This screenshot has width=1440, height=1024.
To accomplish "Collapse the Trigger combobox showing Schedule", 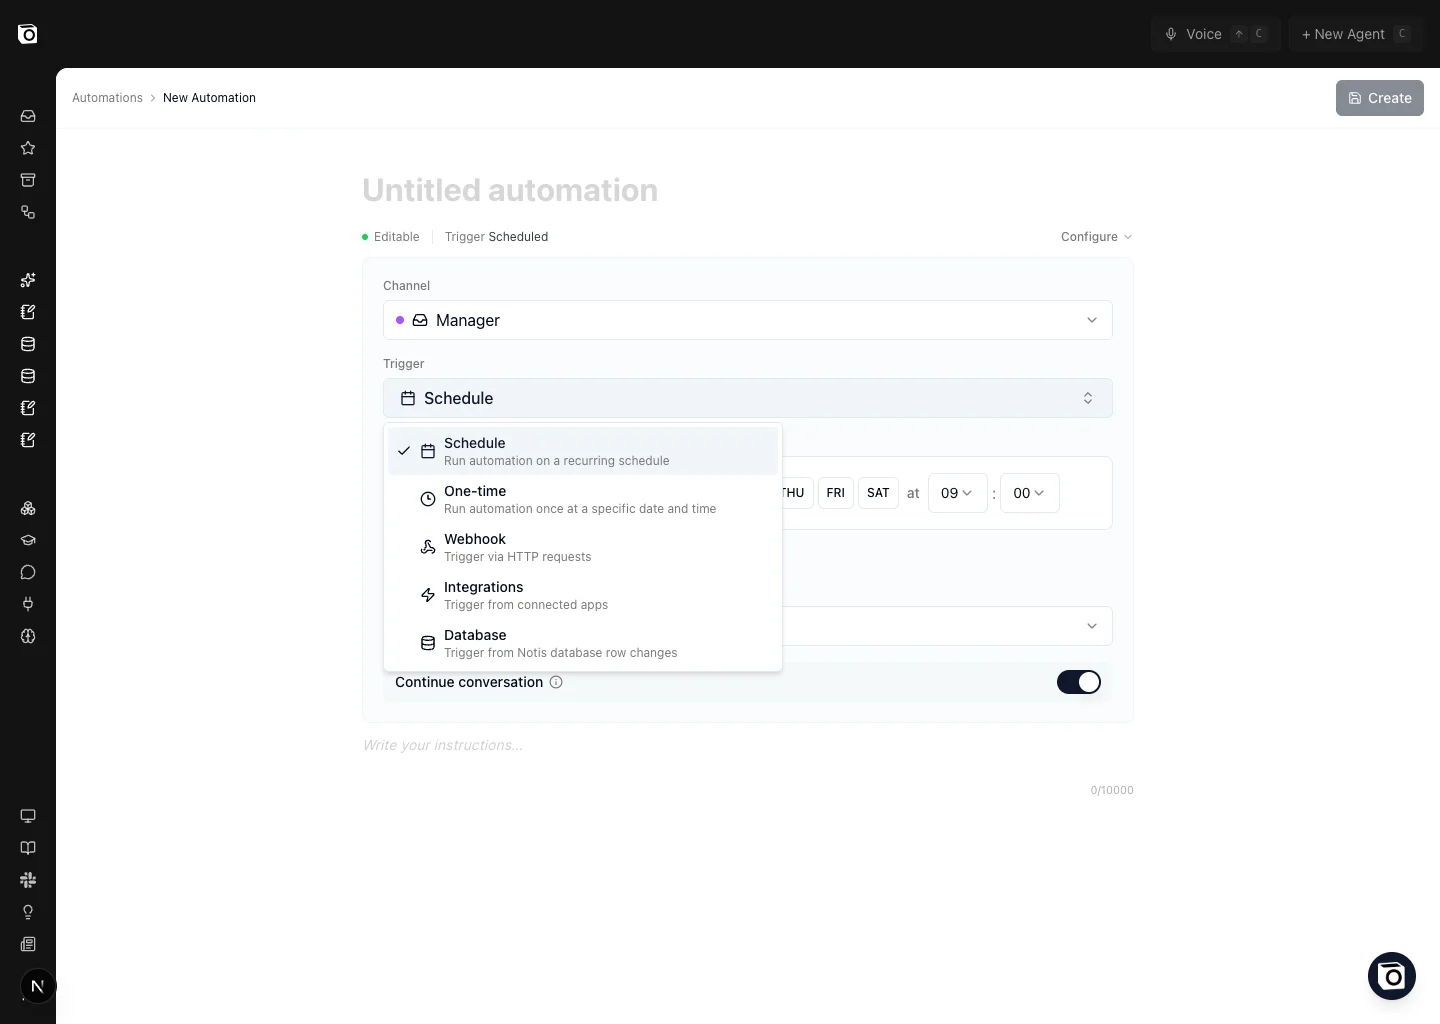I will coord(748,398).
